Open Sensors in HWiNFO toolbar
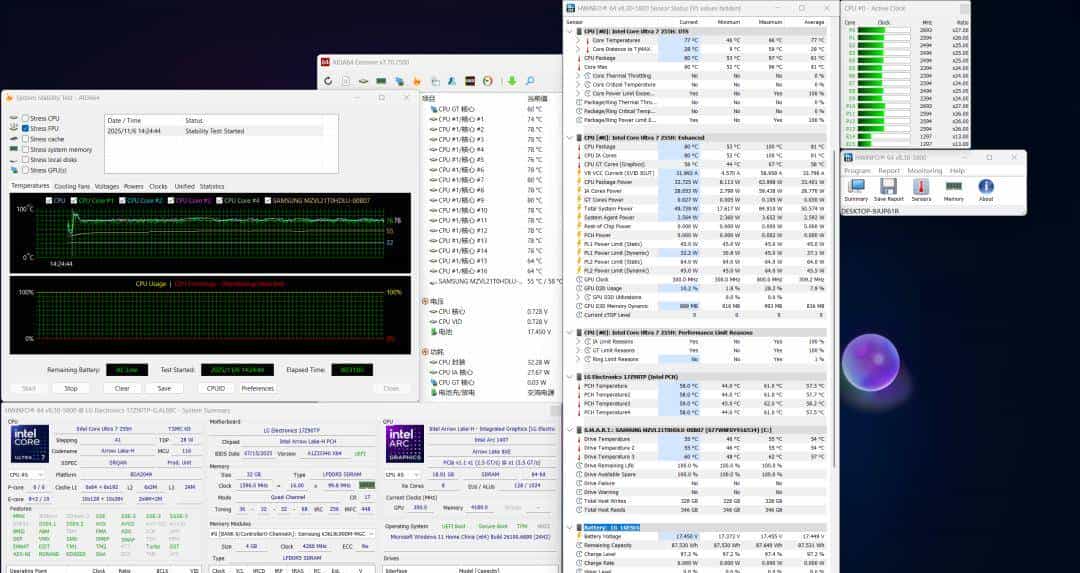1080x573 pixels. (x=921, y=187)
